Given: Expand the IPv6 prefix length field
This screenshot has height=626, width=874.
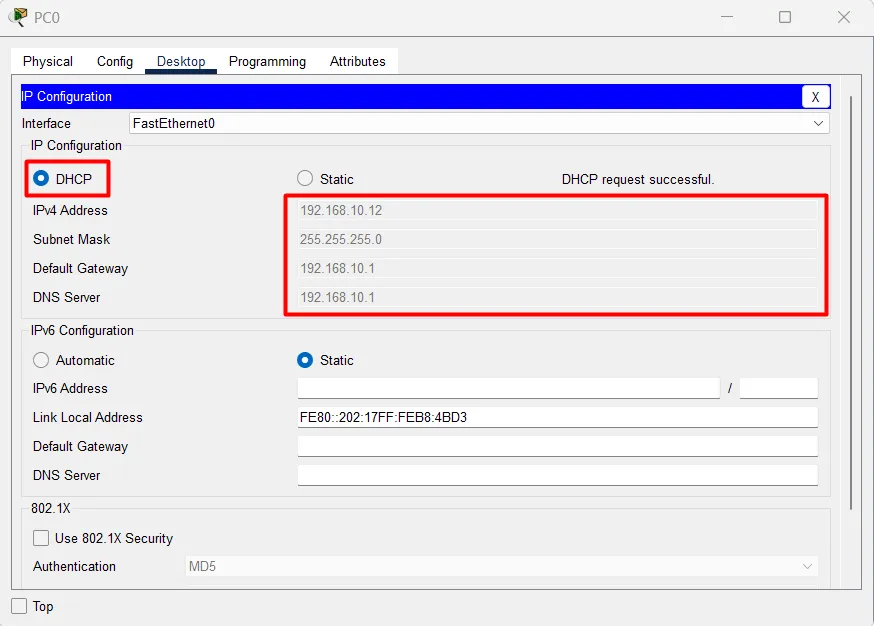Looking at the screenshot, I should pos(778,388).
